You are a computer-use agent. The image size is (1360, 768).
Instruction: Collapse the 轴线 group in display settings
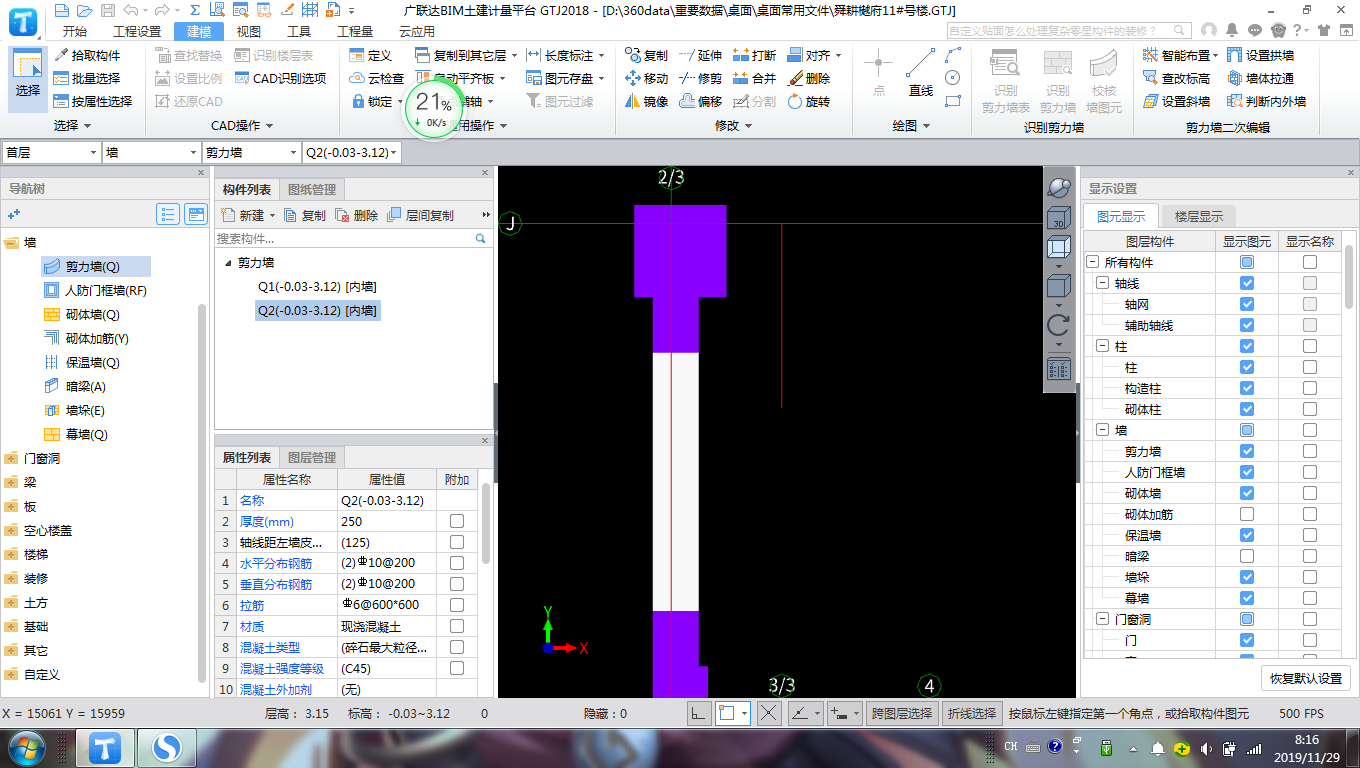tap(1103, 283)
